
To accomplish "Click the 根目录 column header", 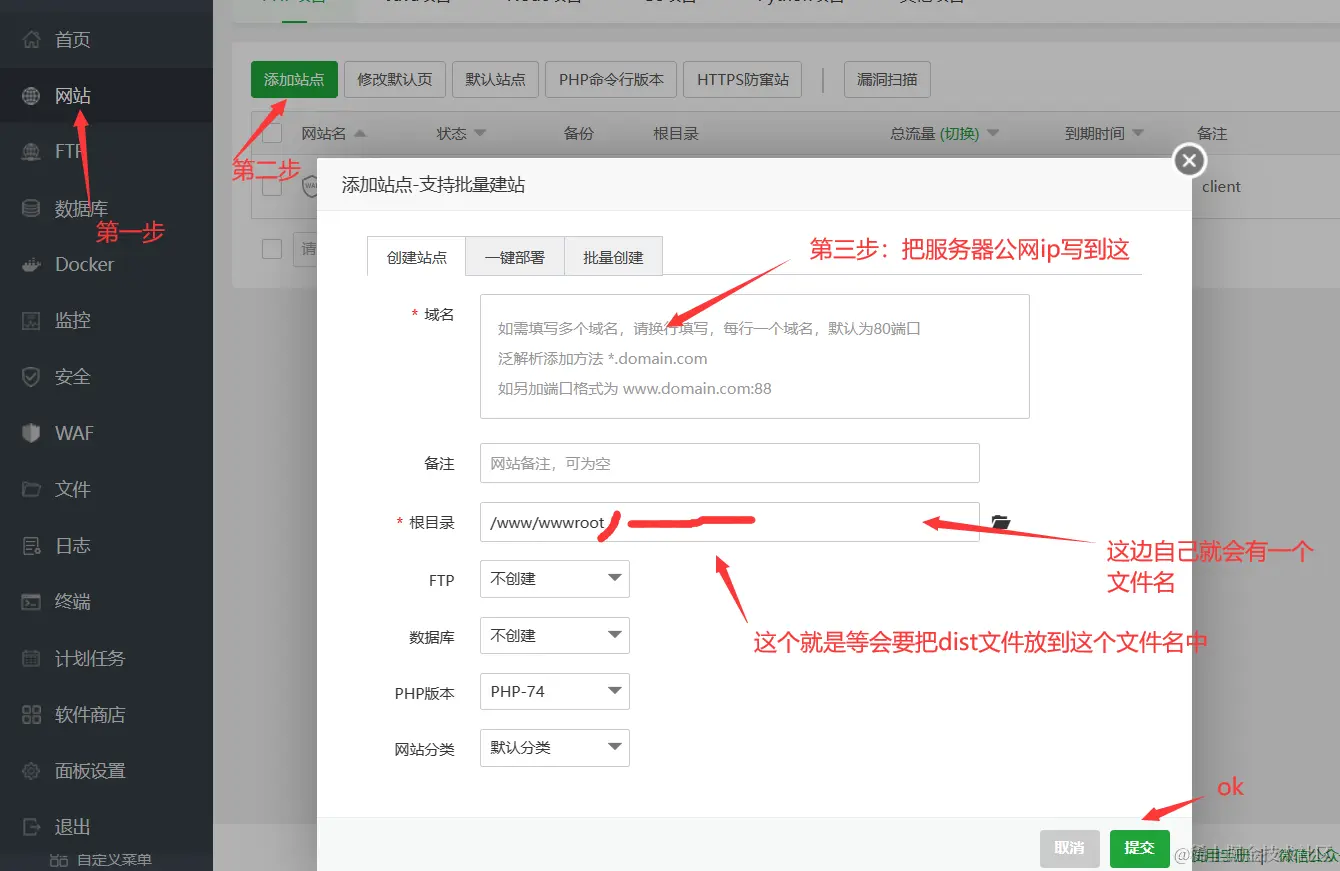I will tap(676, 133).
